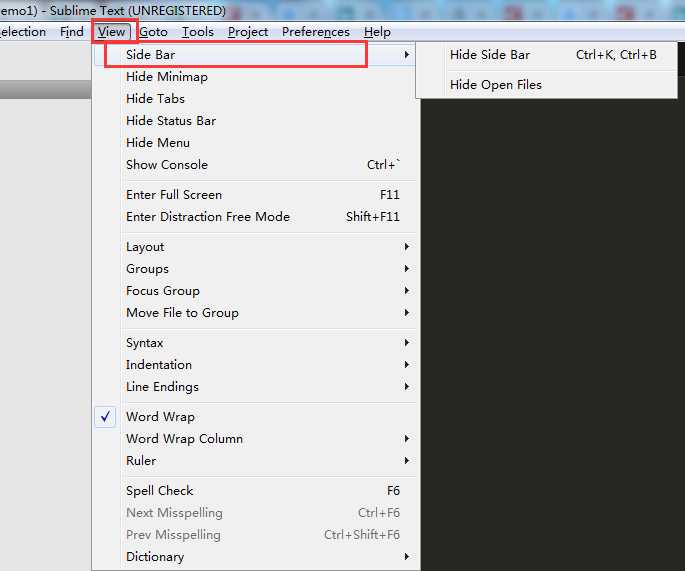
Task: Expand the Groups submenu
Action: point(255,269)
